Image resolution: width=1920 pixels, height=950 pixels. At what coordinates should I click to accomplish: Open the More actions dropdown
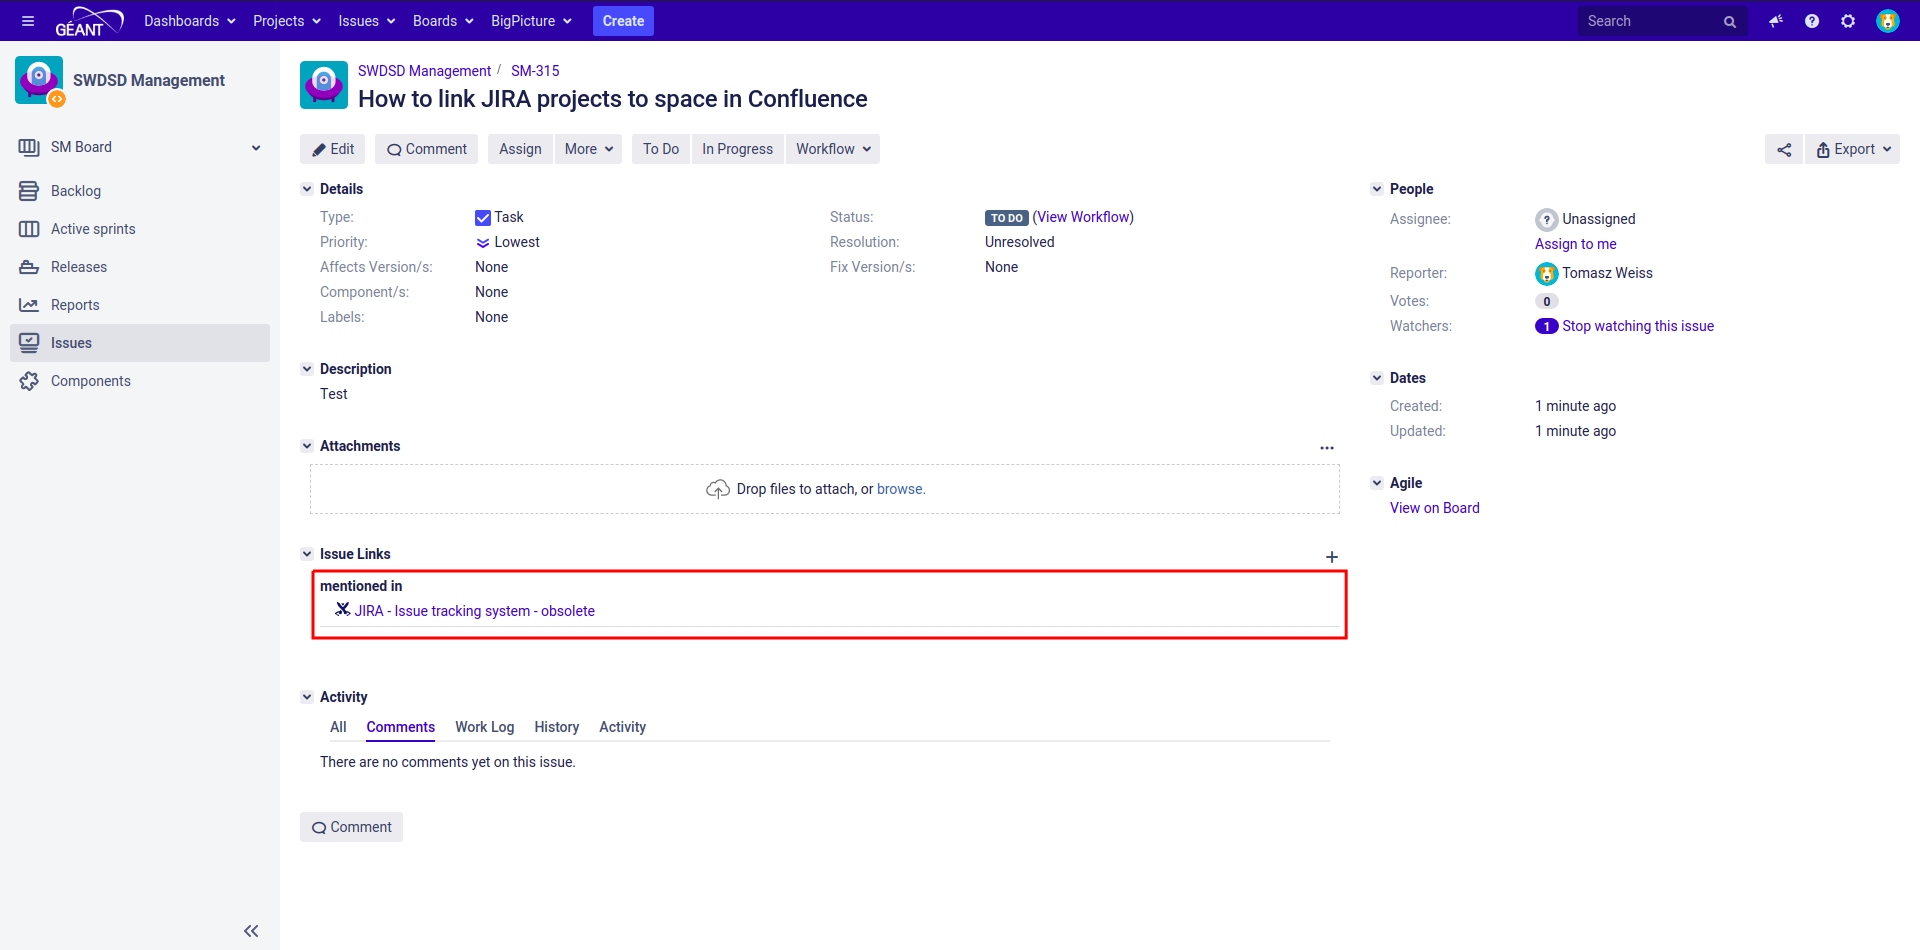(589, 149)
